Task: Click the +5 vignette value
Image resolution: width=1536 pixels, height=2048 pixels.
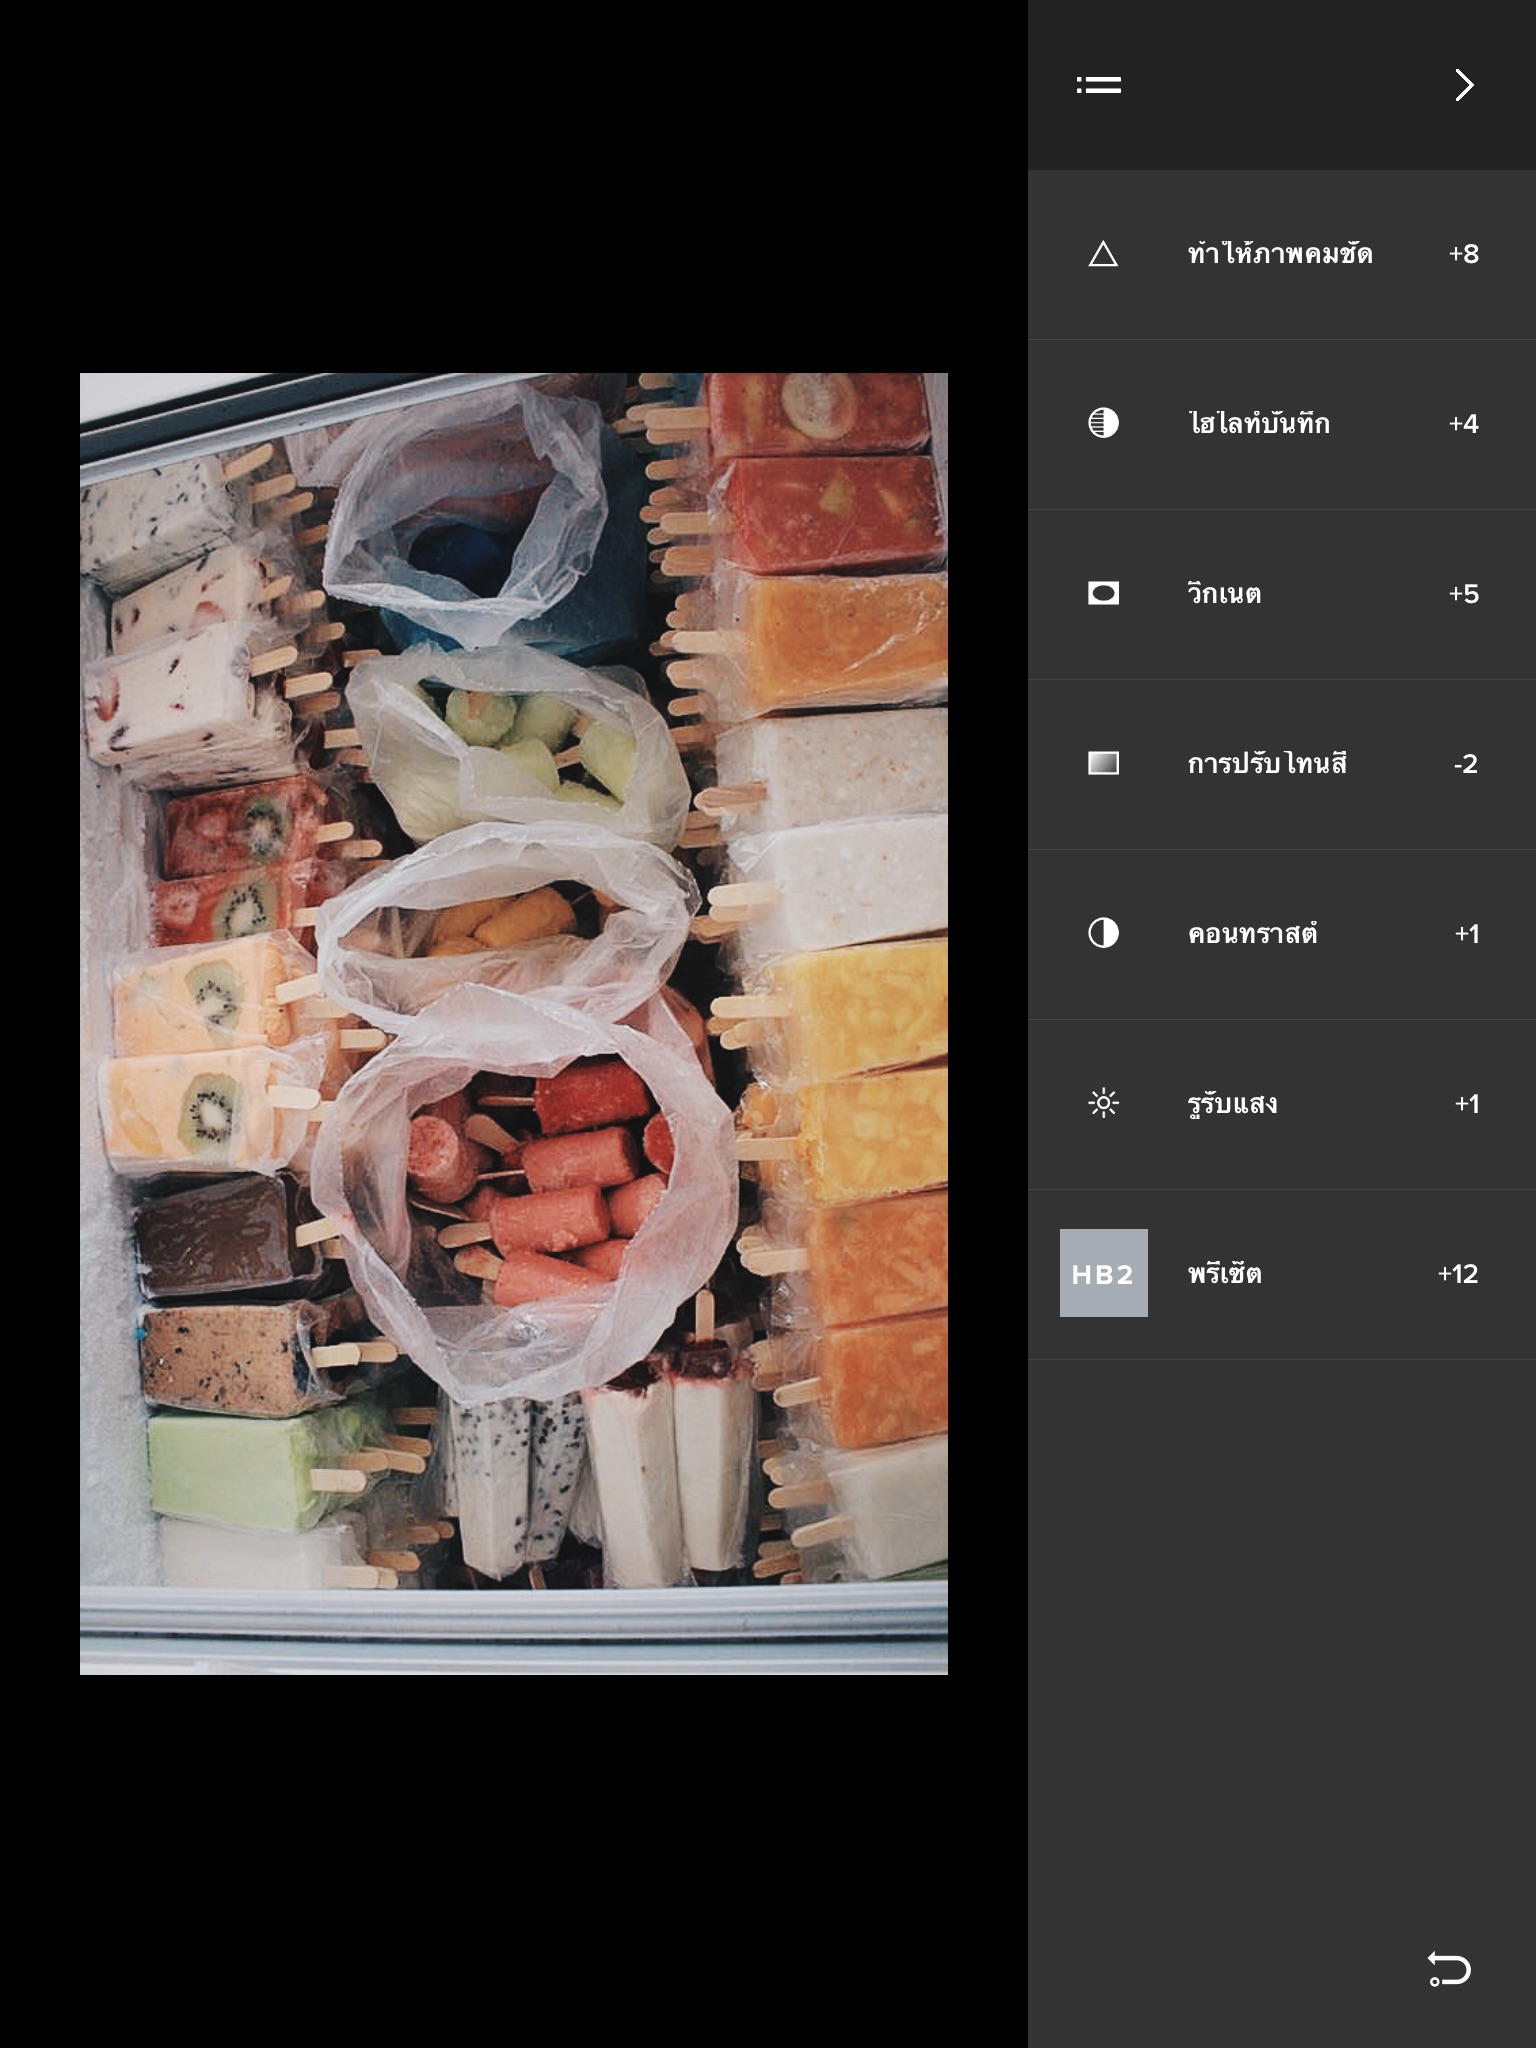Action: [x=1463, y=594]
